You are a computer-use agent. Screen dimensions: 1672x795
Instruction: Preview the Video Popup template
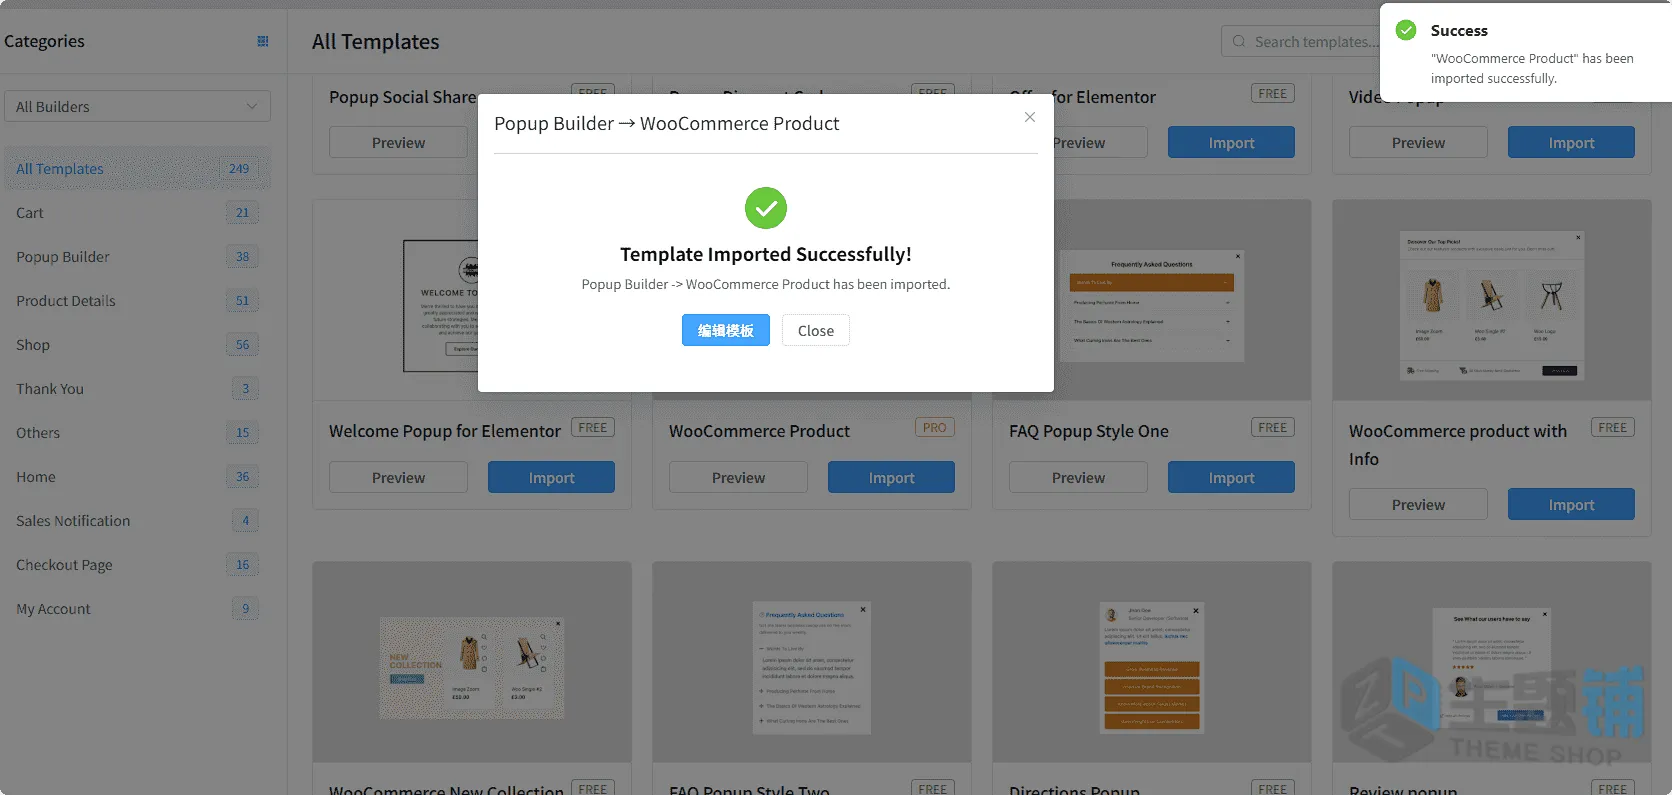[1418, 142]
